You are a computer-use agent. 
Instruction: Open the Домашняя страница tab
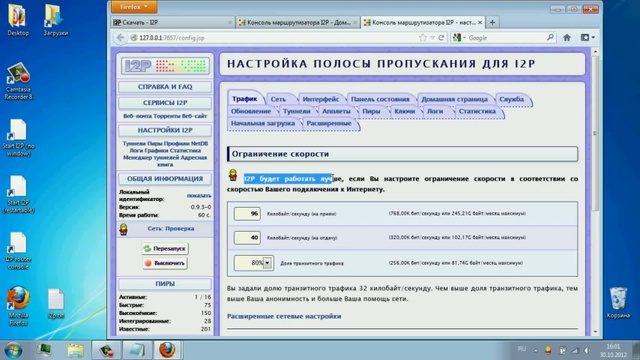coord(454,99)
